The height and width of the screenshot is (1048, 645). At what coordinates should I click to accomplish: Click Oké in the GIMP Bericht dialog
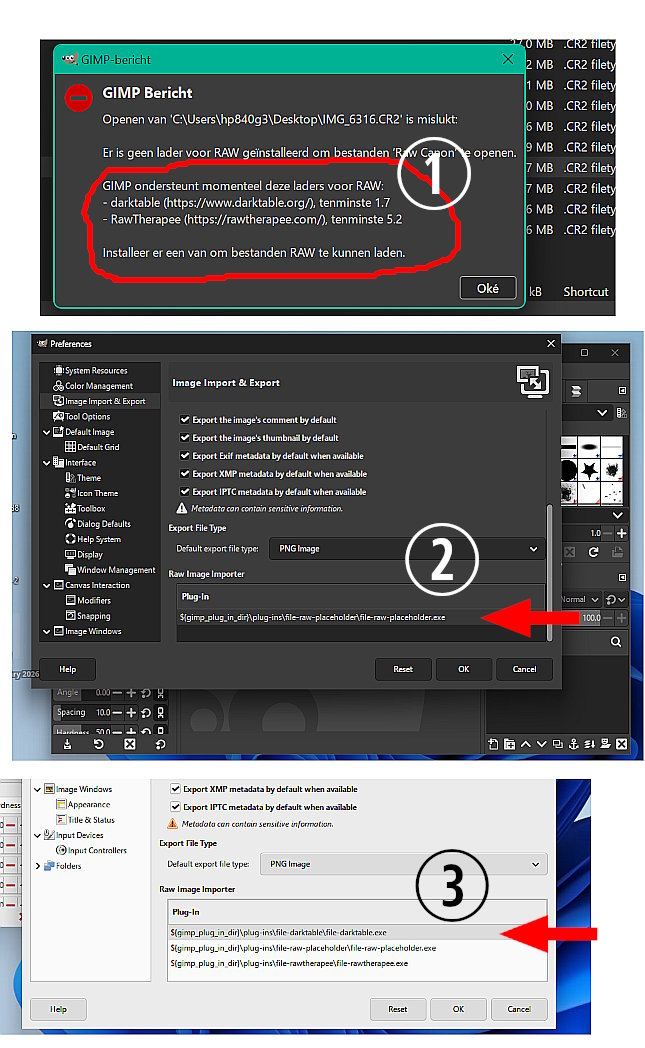(x=488, y=288)
